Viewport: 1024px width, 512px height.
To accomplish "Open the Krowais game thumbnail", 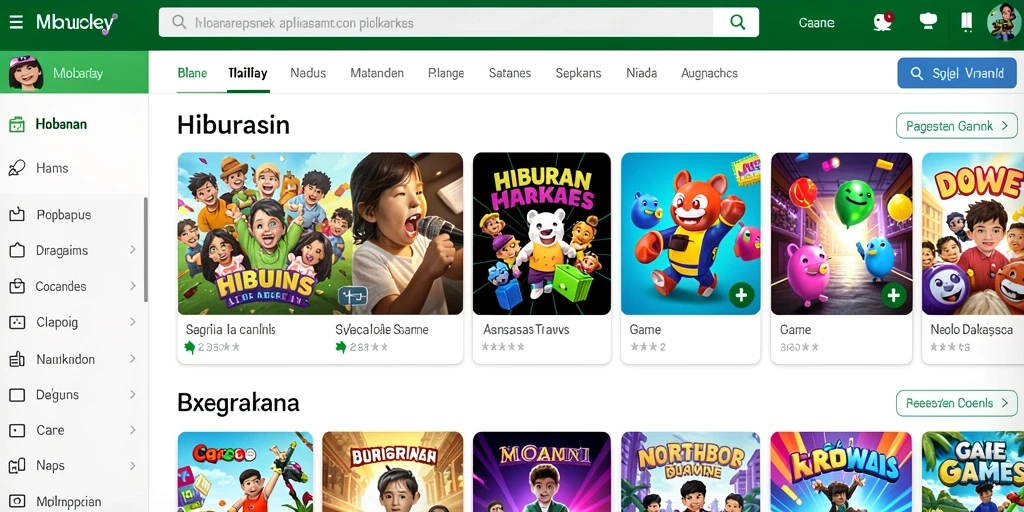I will (x=841, y=472).
